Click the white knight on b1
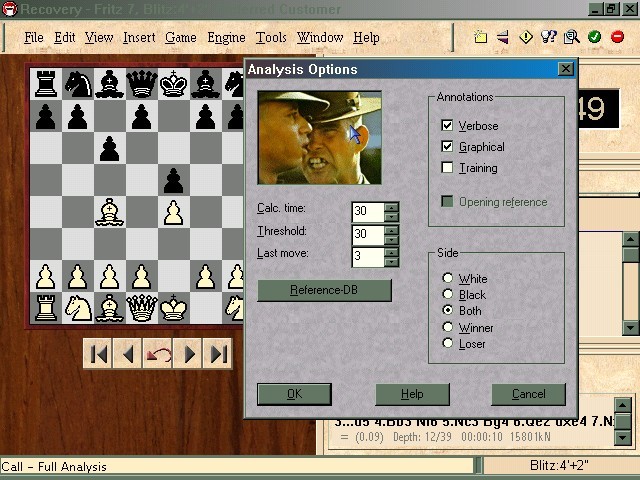This screenshot has height=480, width=640. click(x=78, y=308)
